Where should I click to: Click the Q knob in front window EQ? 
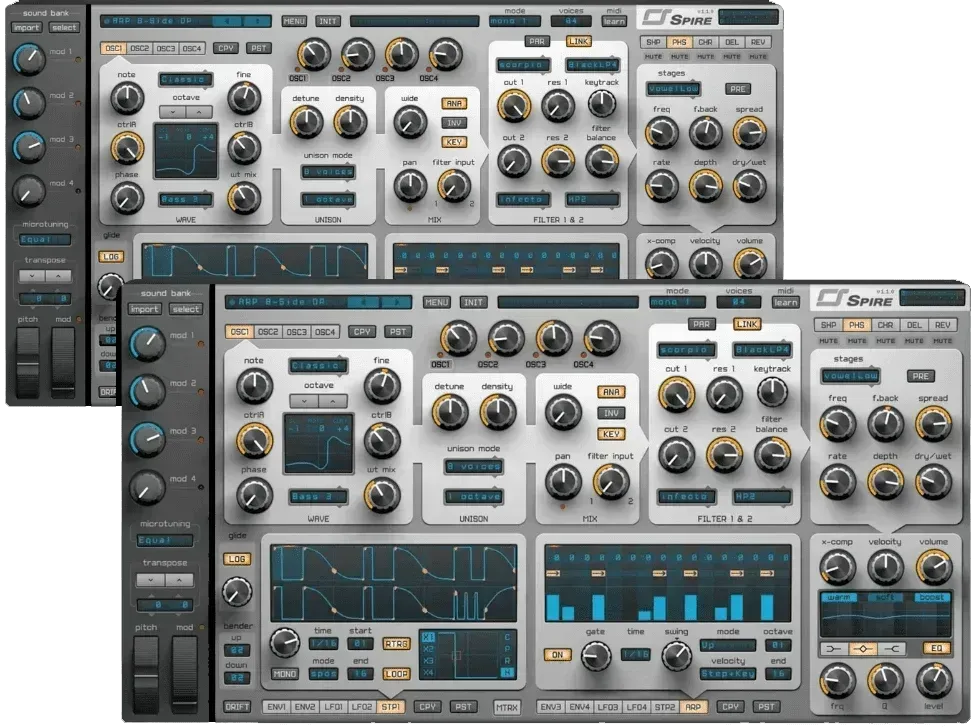(885, 681)
